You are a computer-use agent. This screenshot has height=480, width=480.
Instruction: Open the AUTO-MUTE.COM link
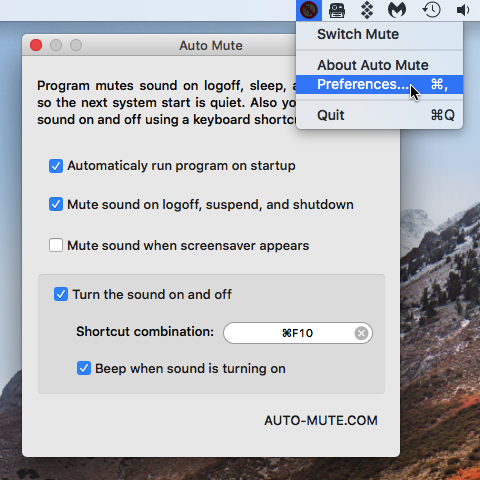click(321, 420)
